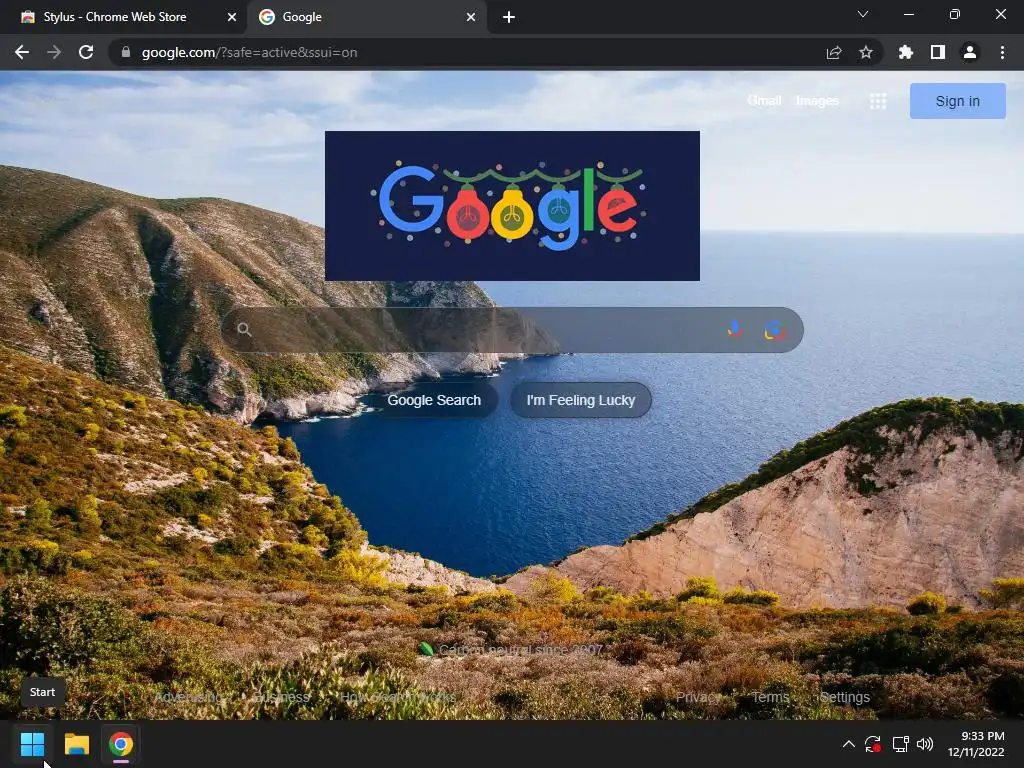
Task: Bookmark this tab with star icon
Action: (866, 52)
